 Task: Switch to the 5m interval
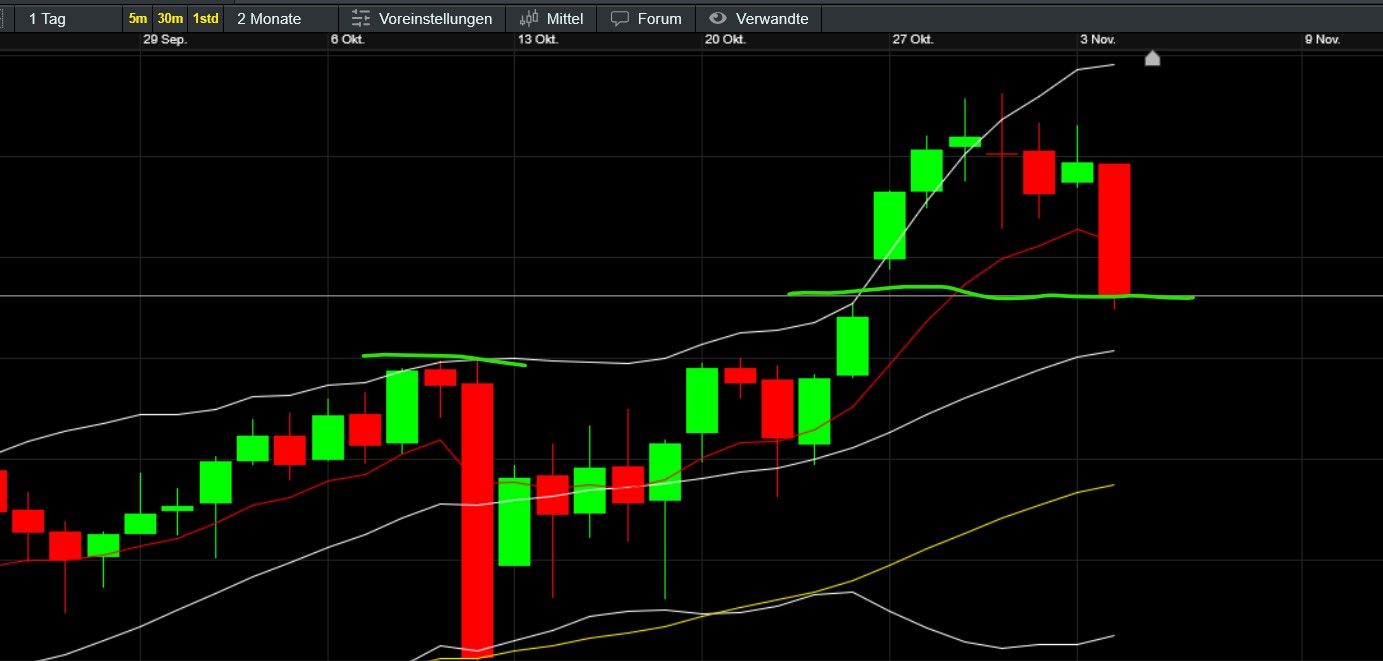tap(137, 19)
